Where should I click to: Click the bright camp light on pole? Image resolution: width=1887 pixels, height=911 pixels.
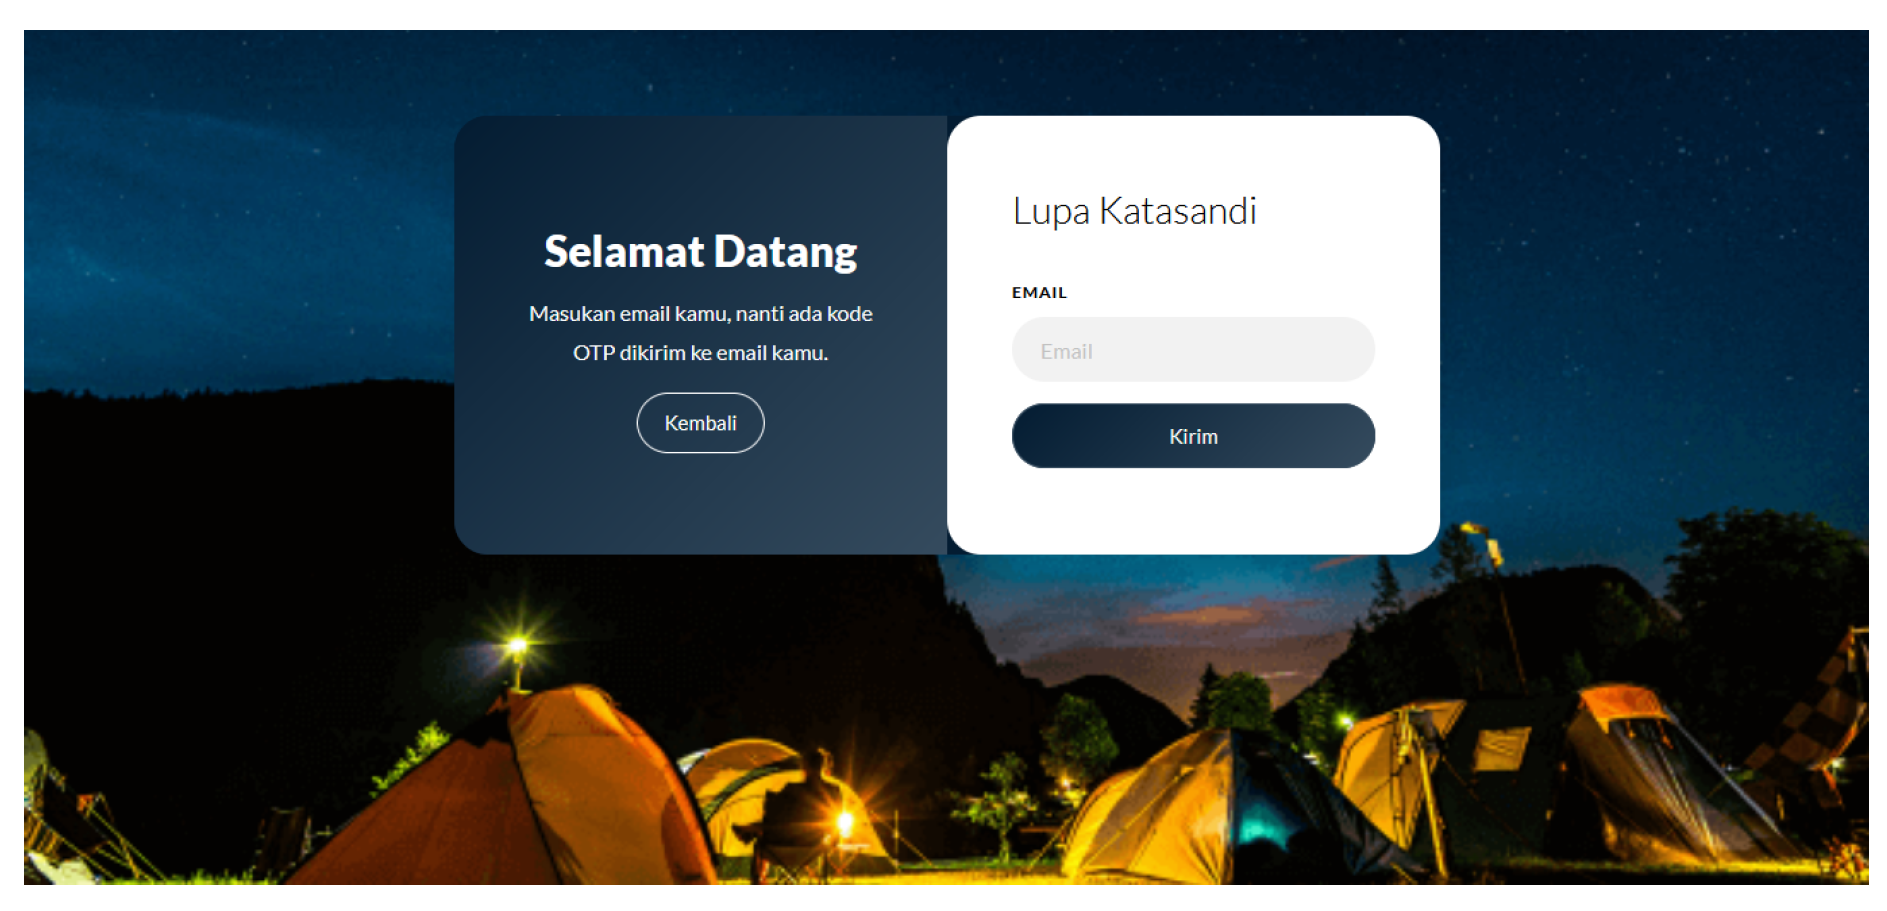tap(517, 646)
